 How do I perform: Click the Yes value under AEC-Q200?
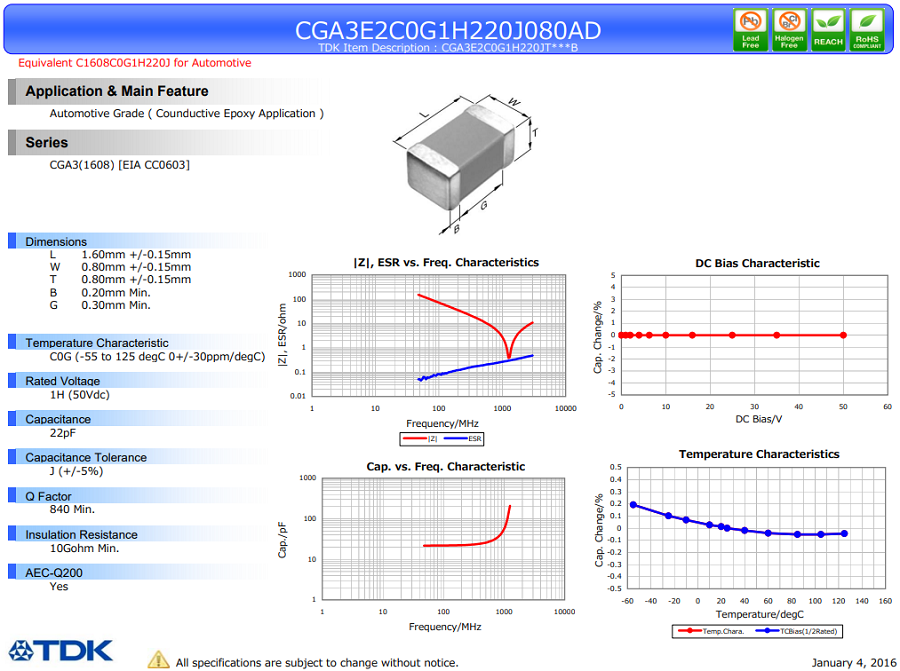59,587
